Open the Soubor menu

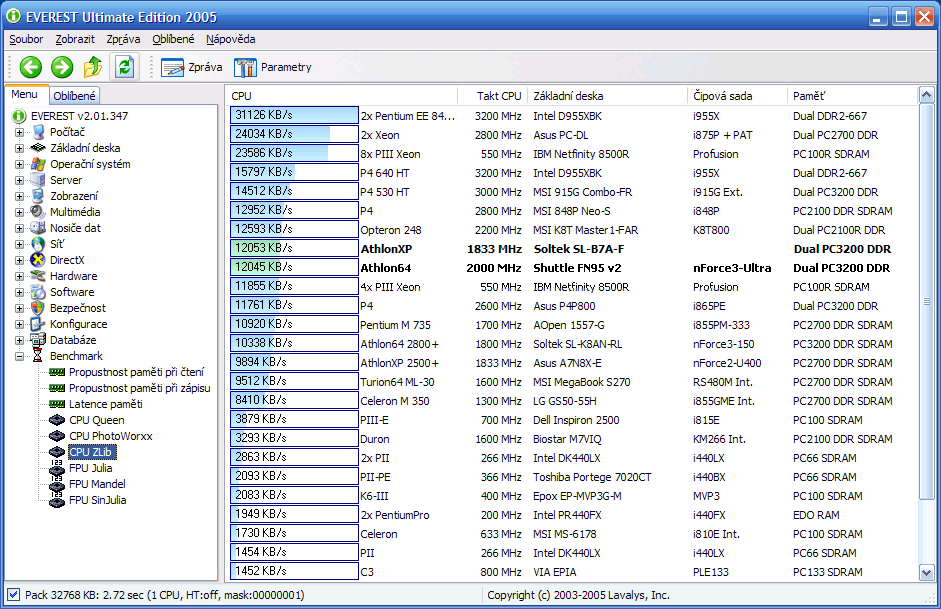(27, 39)
